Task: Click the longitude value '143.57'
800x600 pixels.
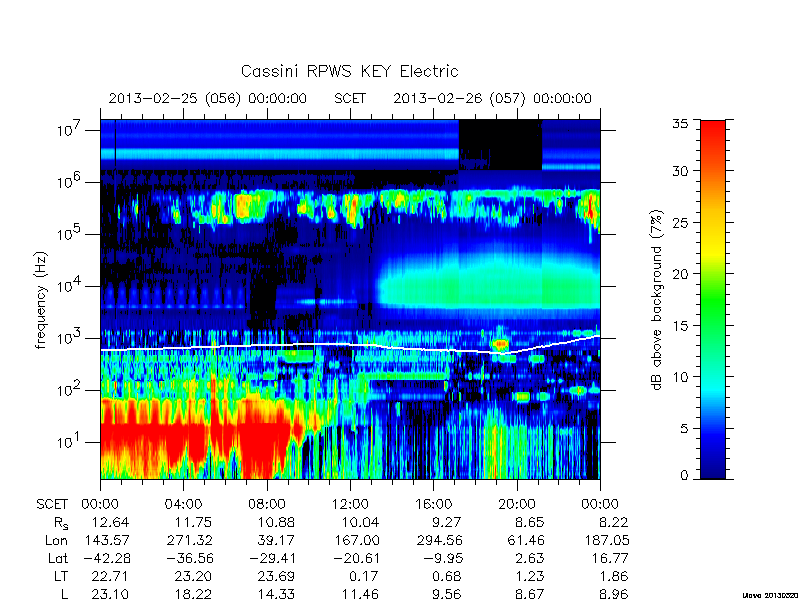Action: (106, 540)
